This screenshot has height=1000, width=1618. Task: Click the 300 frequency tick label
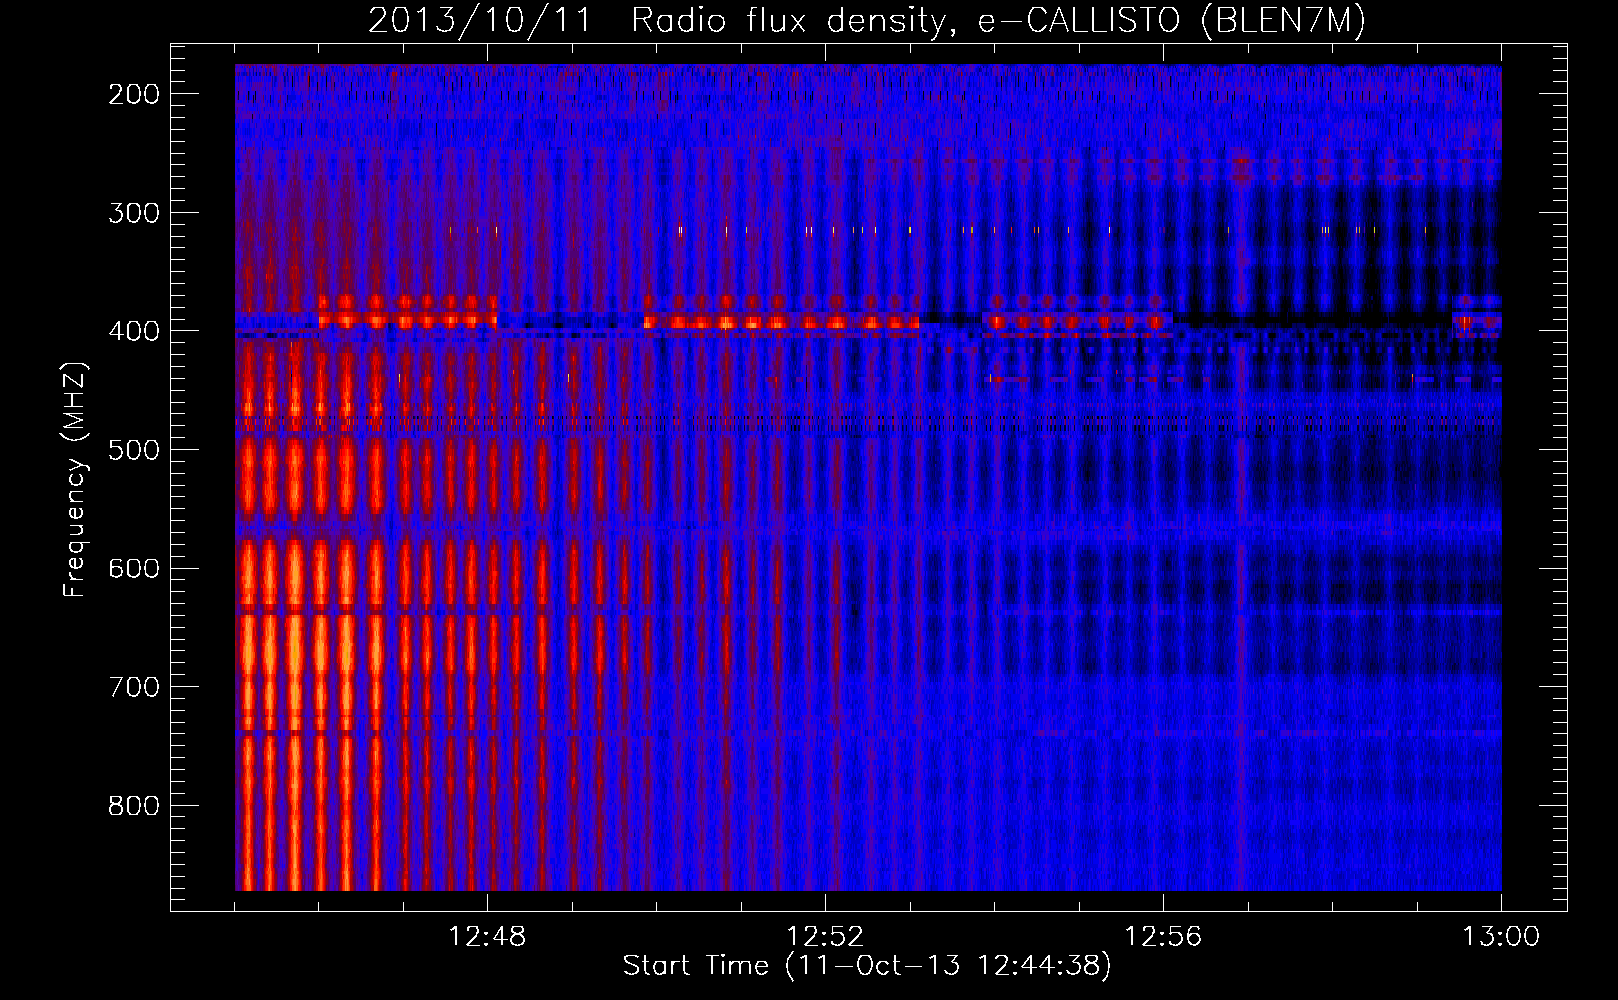click(x=134, y=213)
